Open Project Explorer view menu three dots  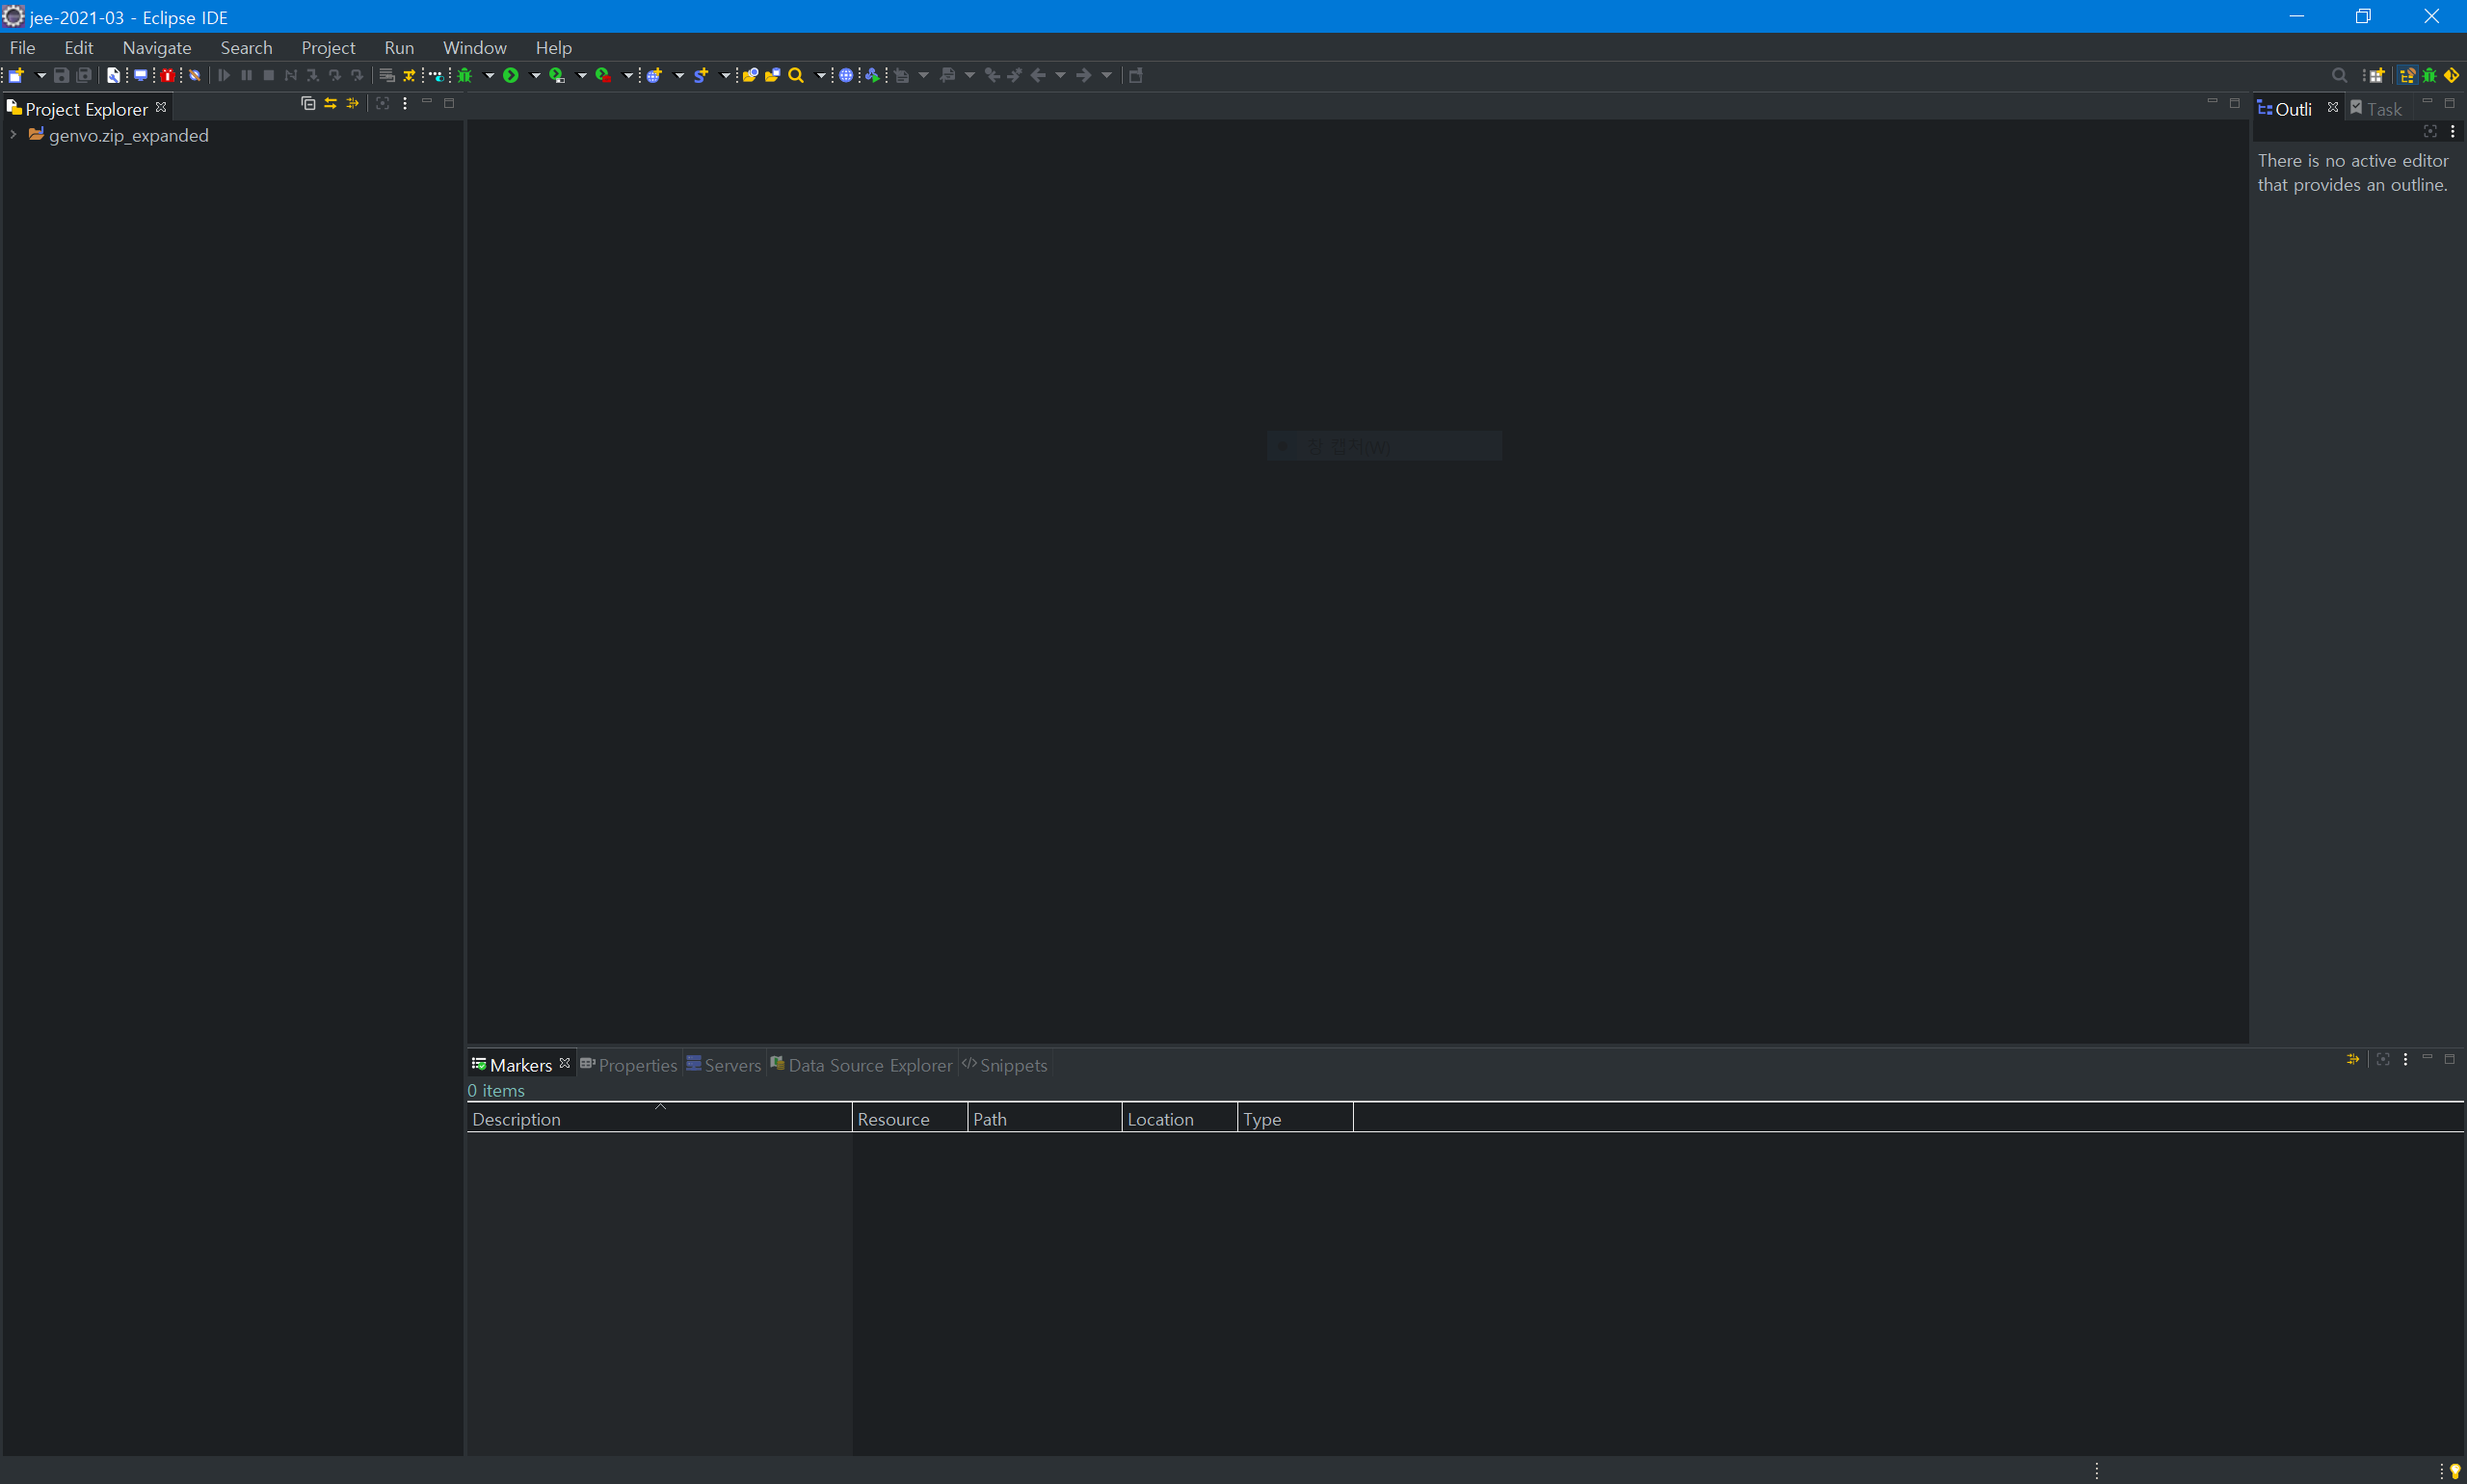click(x=405, y=103)
